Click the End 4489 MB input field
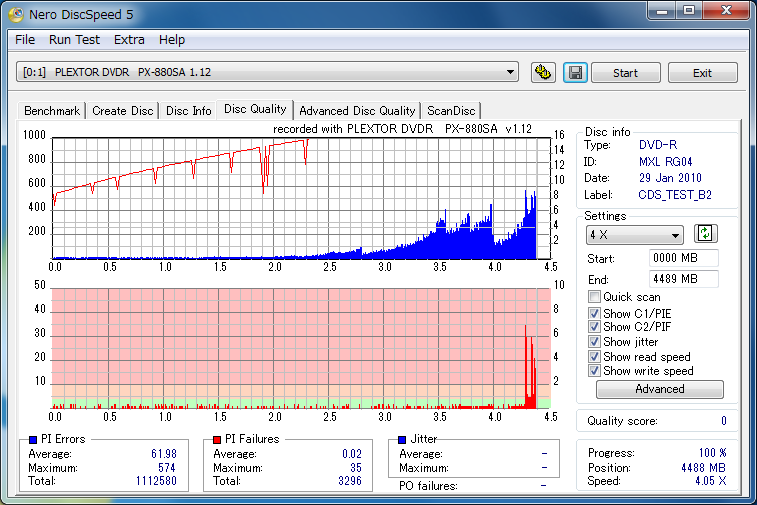Screen dimensions: 757x505 (x=684, y=279)
